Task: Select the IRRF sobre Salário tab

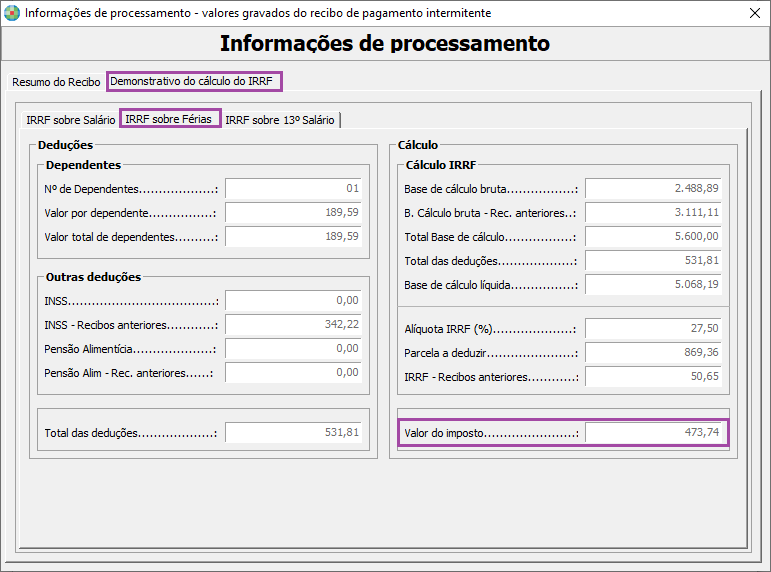Action: [71, 120]
